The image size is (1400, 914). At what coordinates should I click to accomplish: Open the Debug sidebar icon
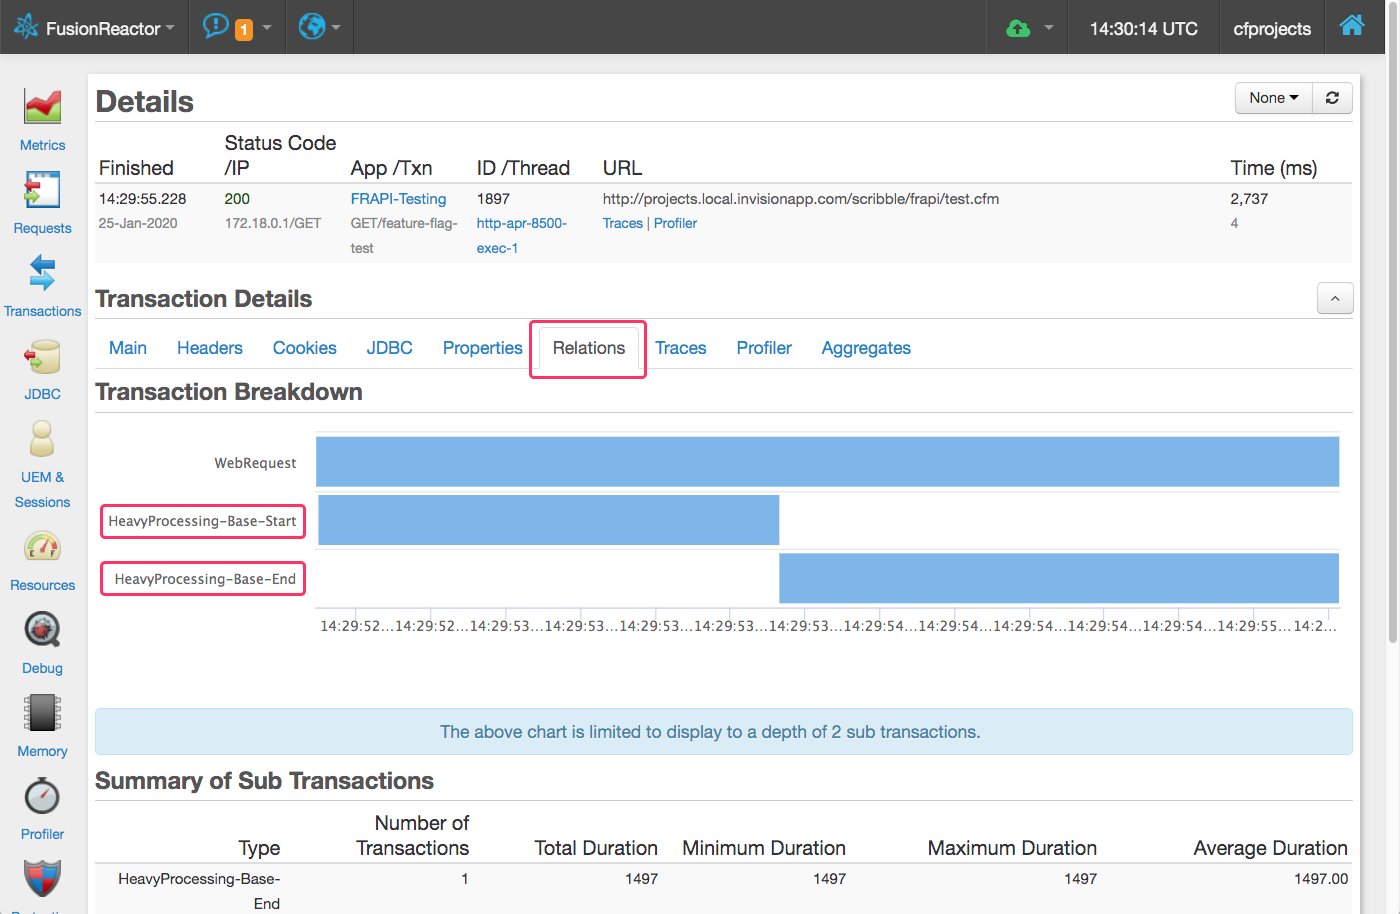click(42, 630)
